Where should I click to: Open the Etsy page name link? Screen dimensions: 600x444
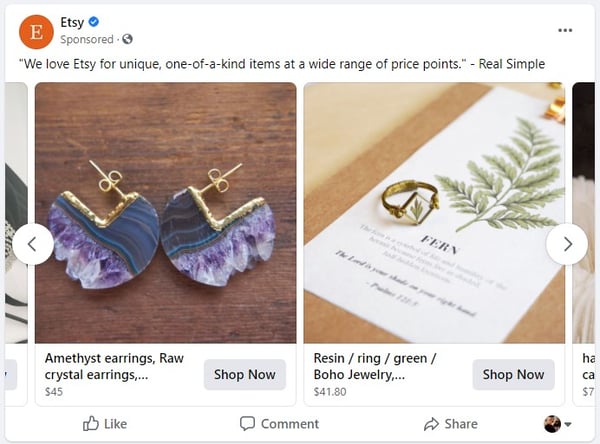pyautogui.click(x=71, y=21)
